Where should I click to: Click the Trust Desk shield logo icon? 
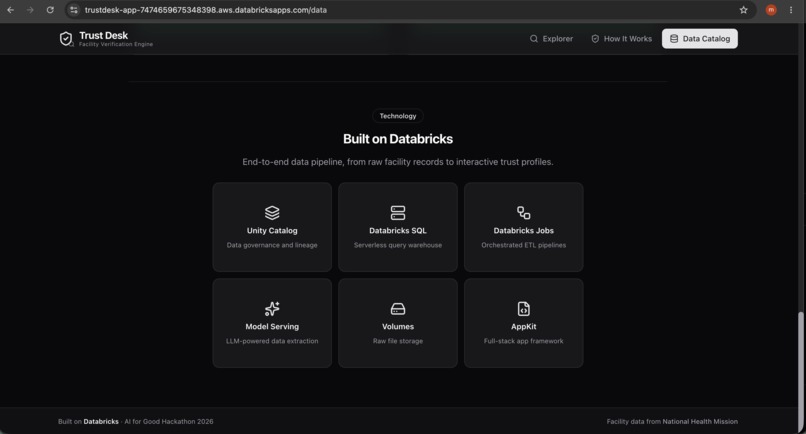66,39
